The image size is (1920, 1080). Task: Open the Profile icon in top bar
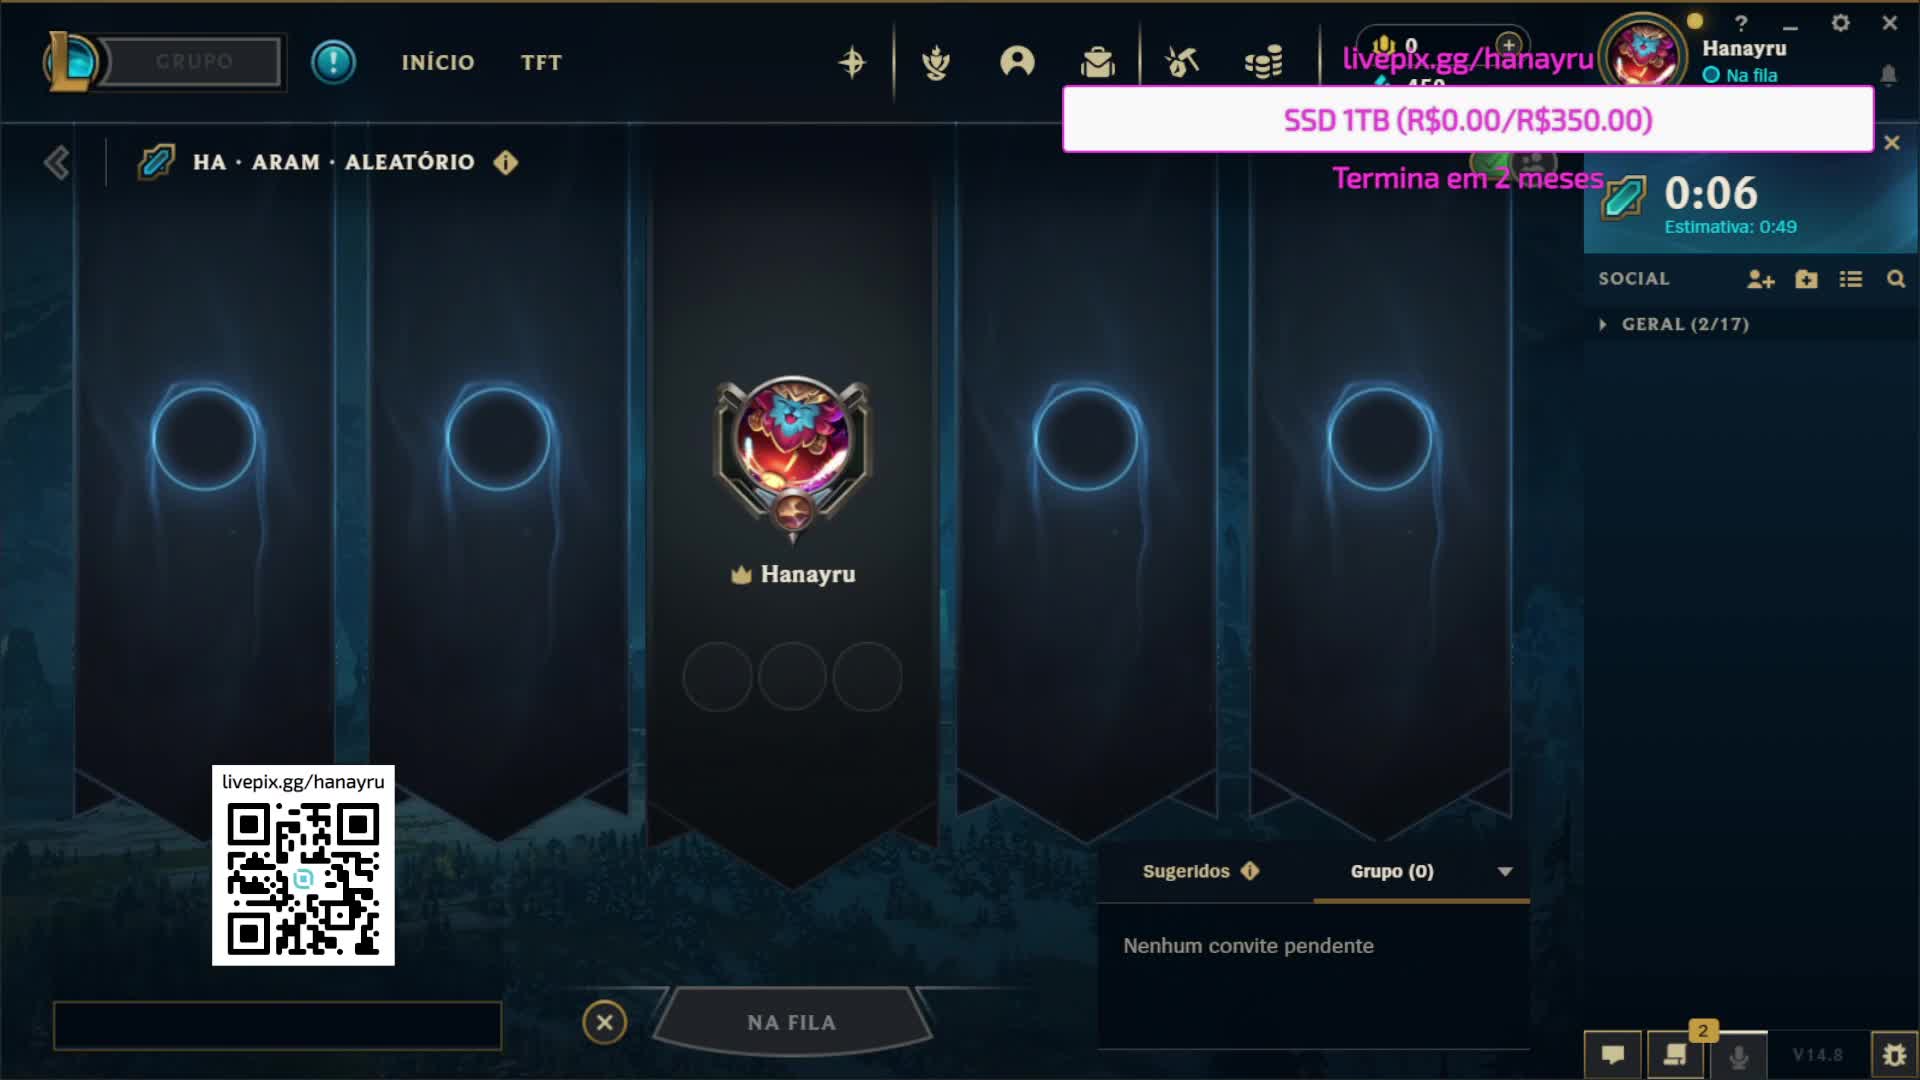pos(1017,62)
